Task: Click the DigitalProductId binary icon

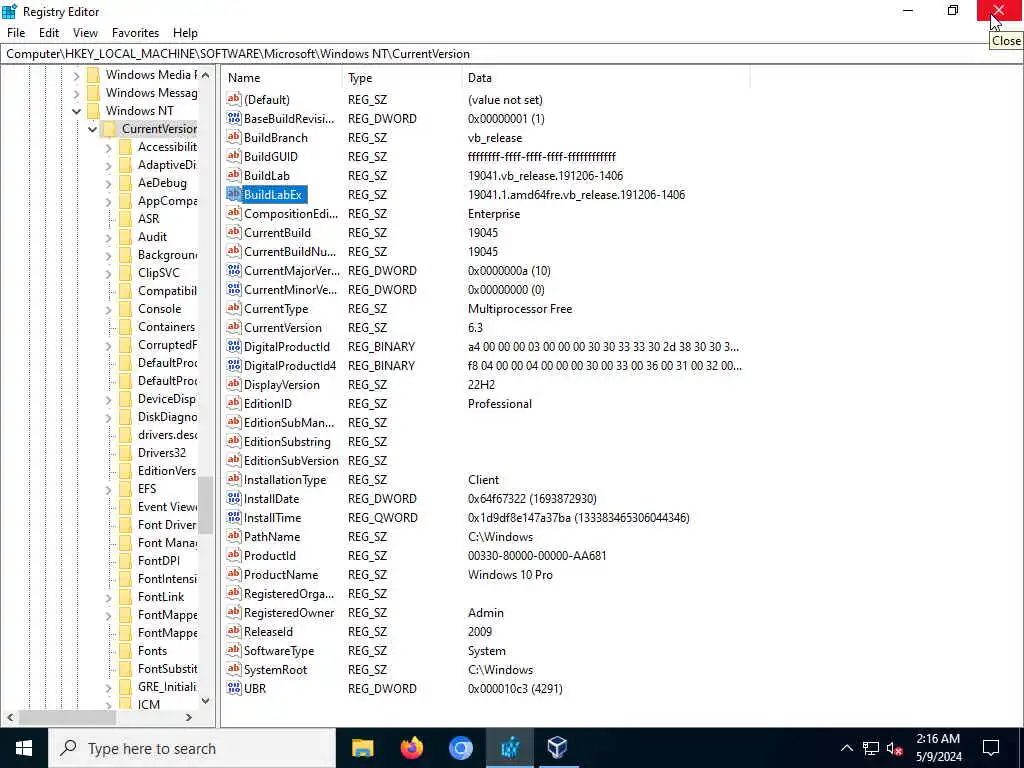Action: tap(234, 346)
